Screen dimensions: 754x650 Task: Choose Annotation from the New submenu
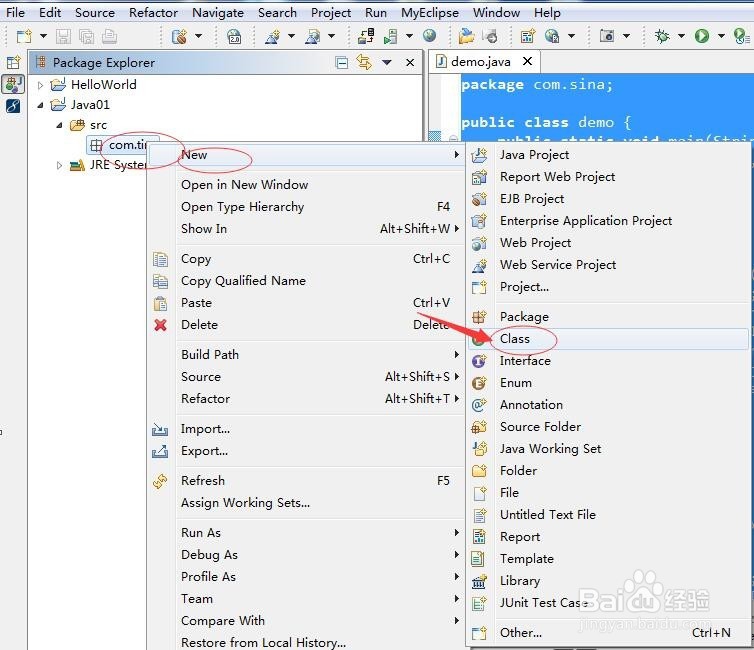608,405
